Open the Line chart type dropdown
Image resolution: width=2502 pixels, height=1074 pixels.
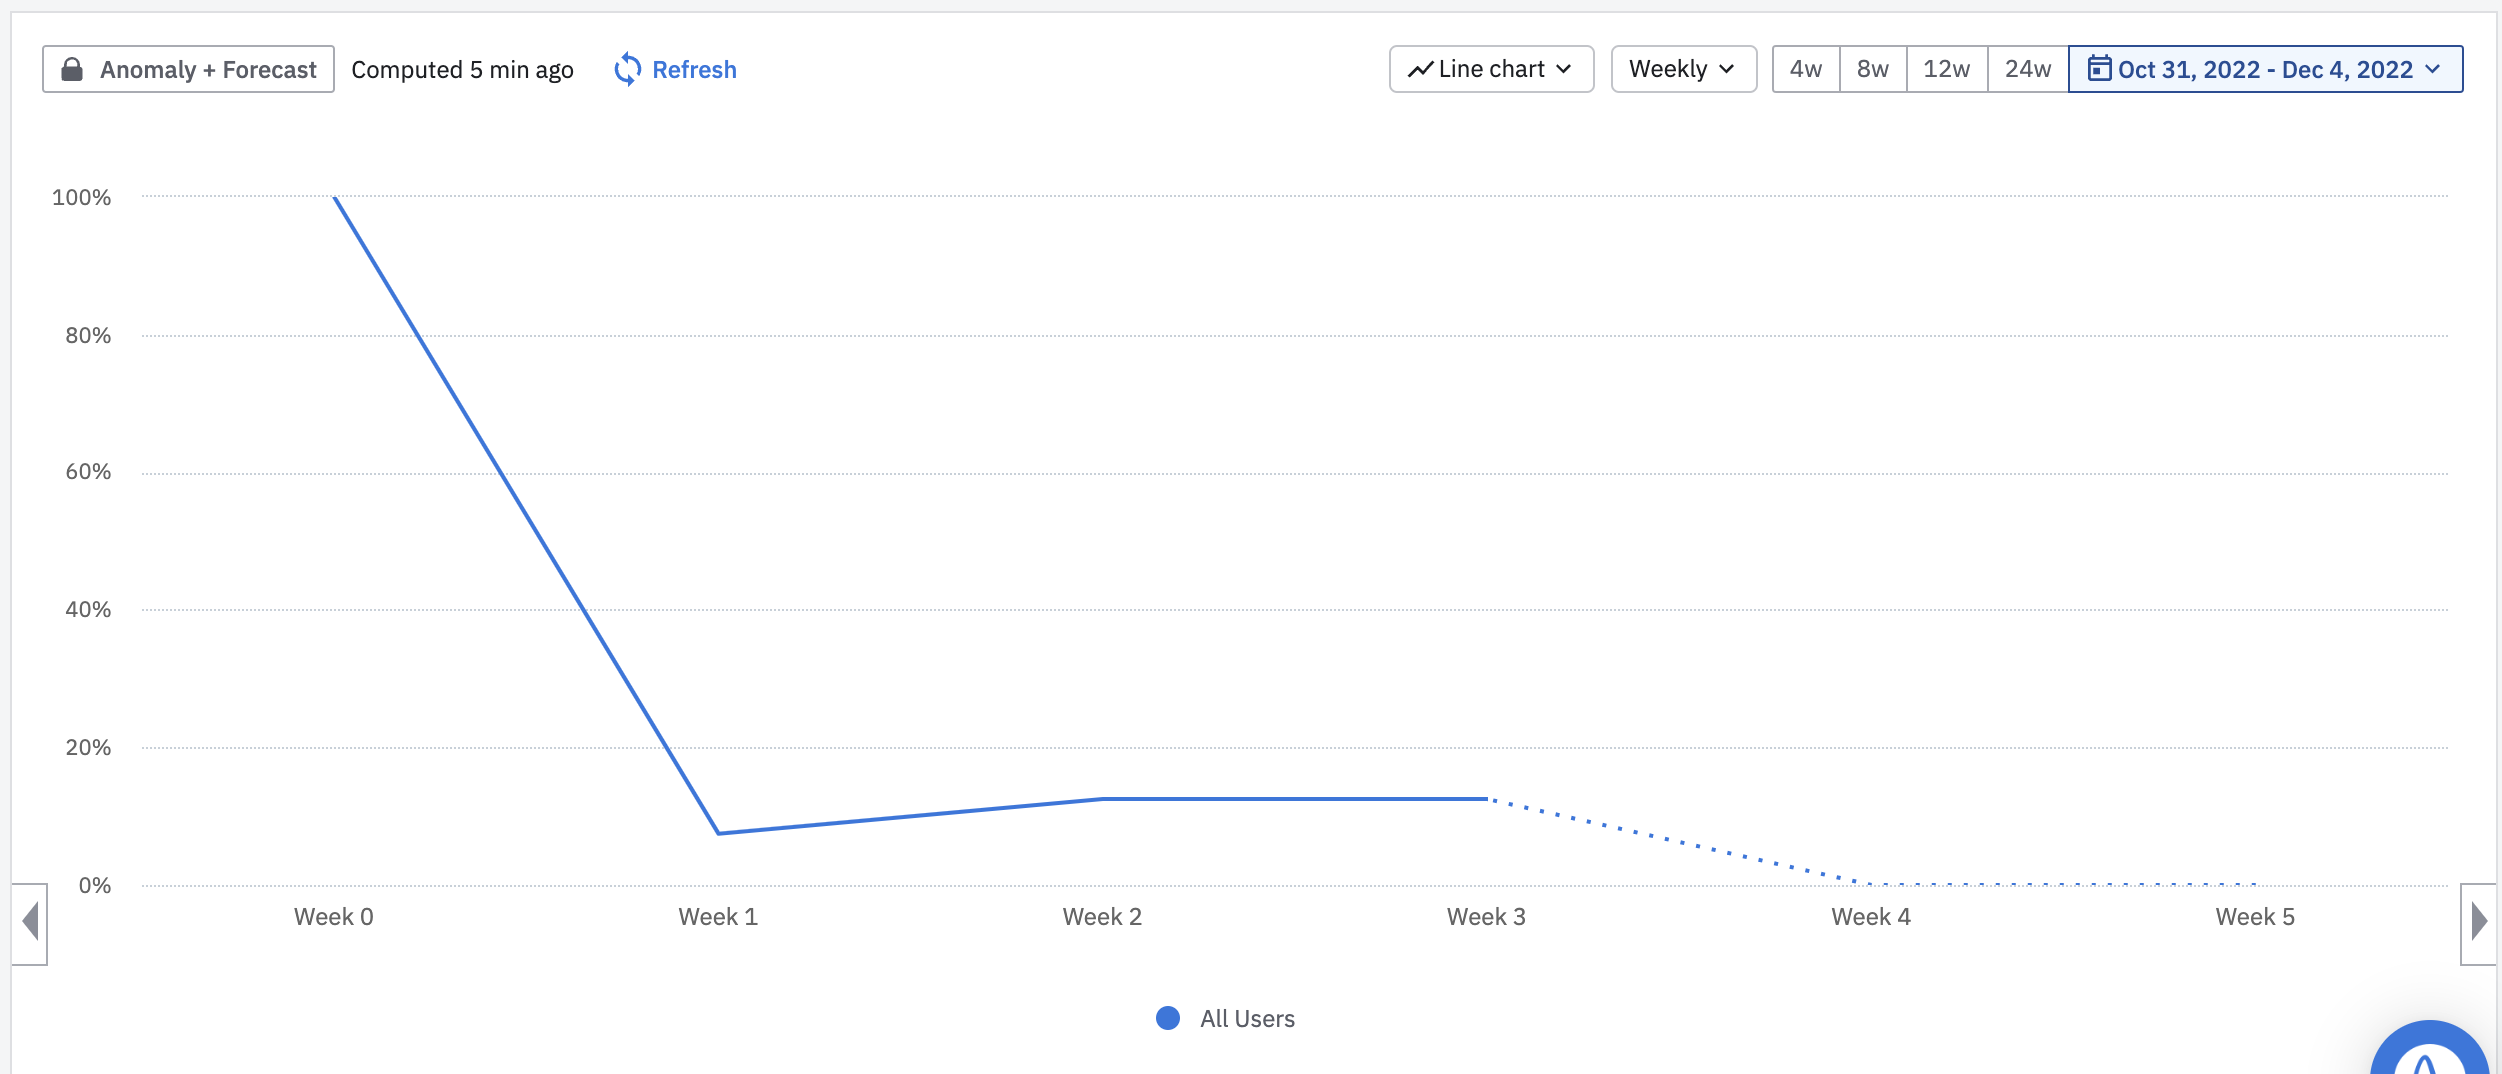(x=1491, y=69)
